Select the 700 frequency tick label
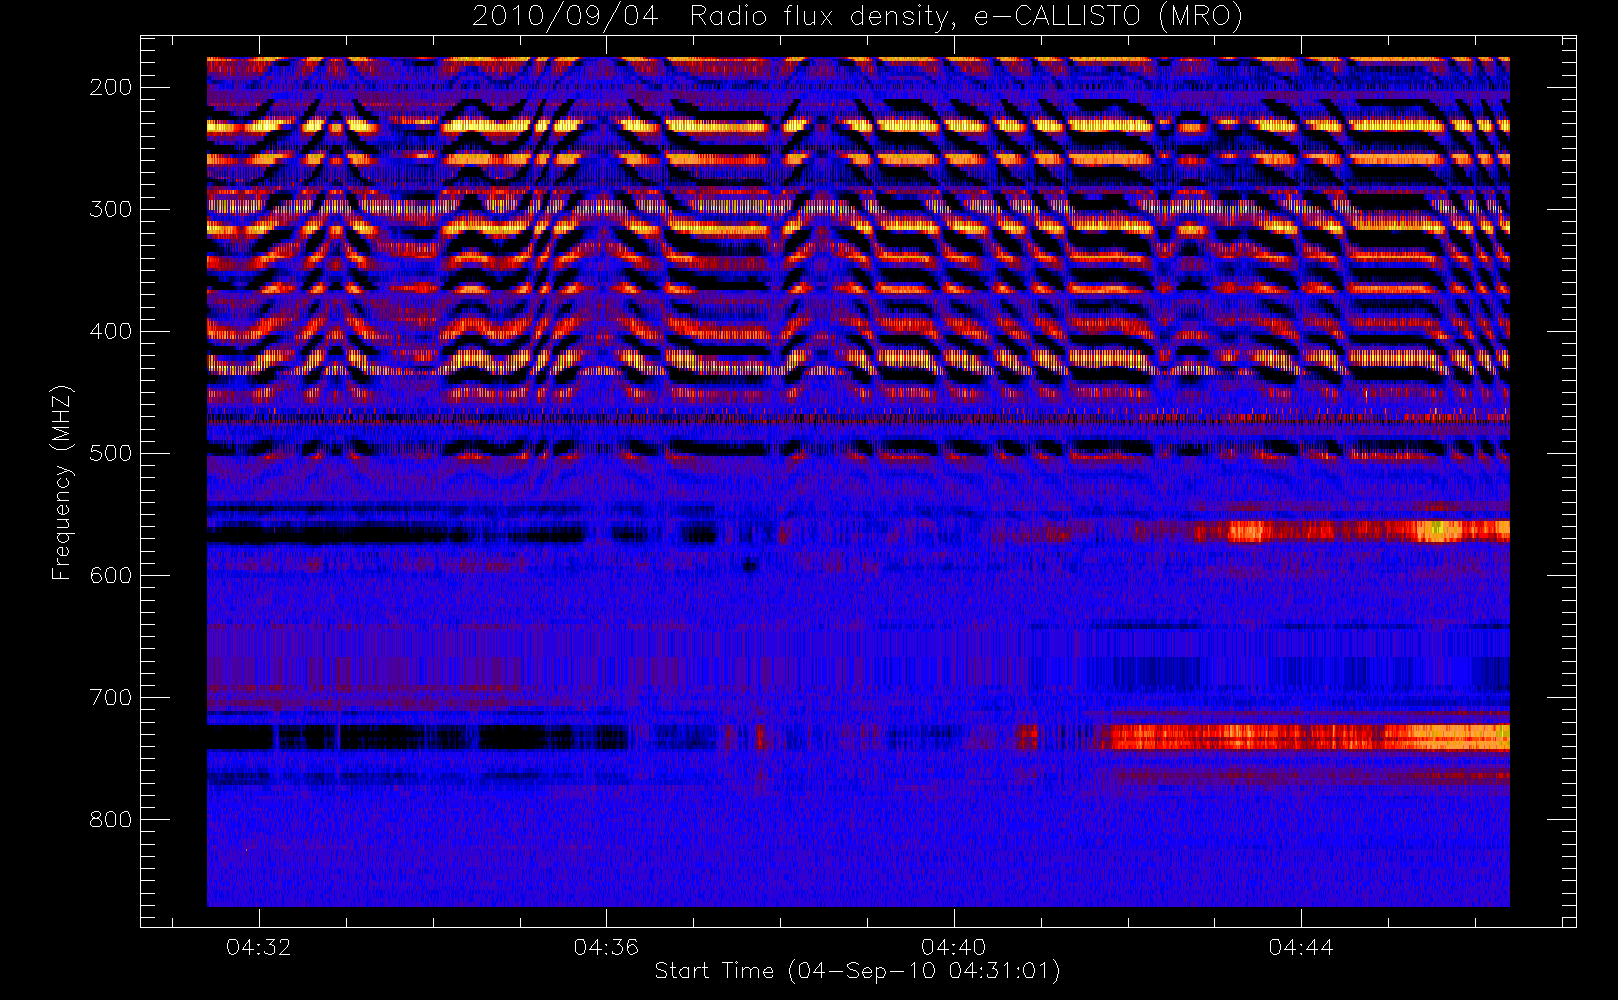 click(x=111, y=697)
